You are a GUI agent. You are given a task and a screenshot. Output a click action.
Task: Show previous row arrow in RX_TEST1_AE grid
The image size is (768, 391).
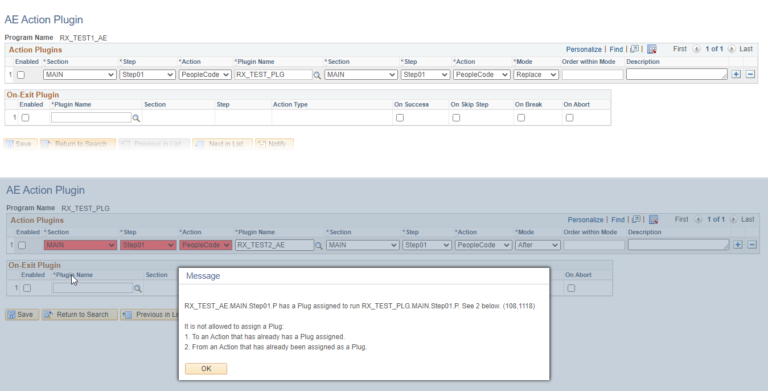tap(696, 49)
